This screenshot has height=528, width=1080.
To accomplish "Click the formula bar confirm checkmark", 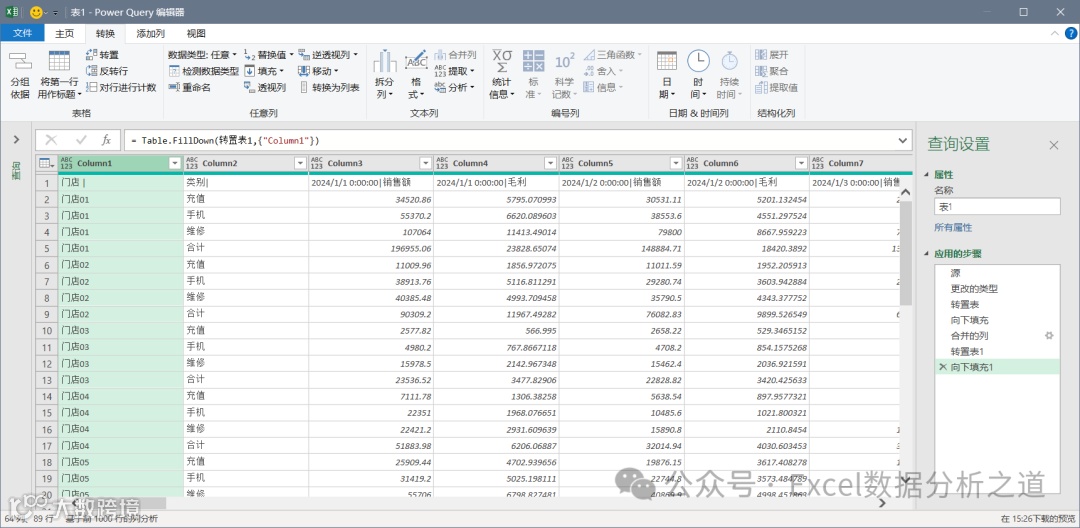I will 81,140.
